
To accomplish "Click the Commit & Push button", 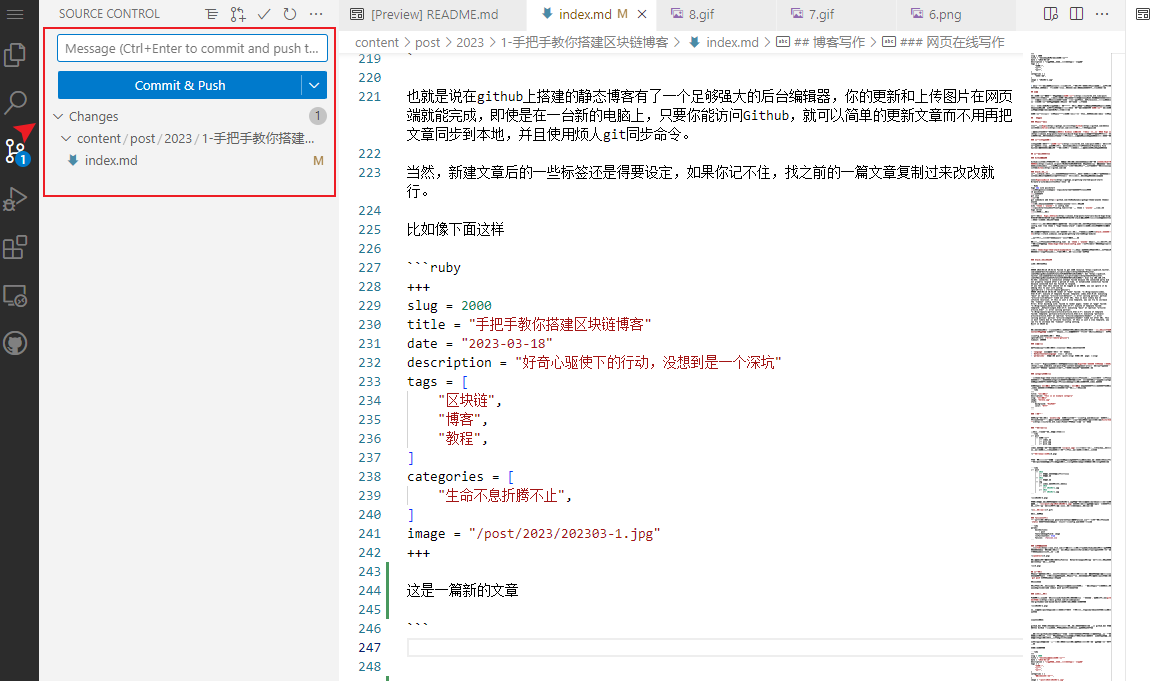I will (180, 85).
